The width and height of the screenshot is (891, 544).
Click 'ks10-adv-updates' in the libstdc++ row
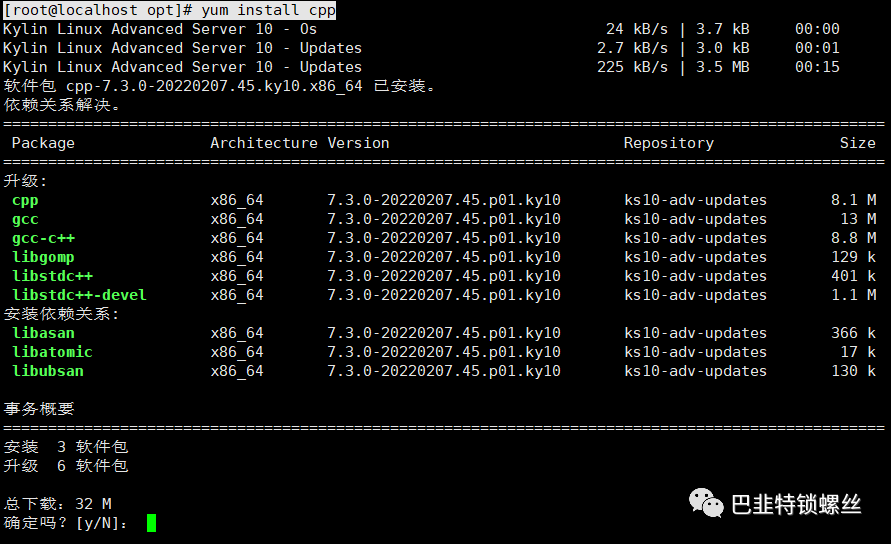[x=696, y=276]
